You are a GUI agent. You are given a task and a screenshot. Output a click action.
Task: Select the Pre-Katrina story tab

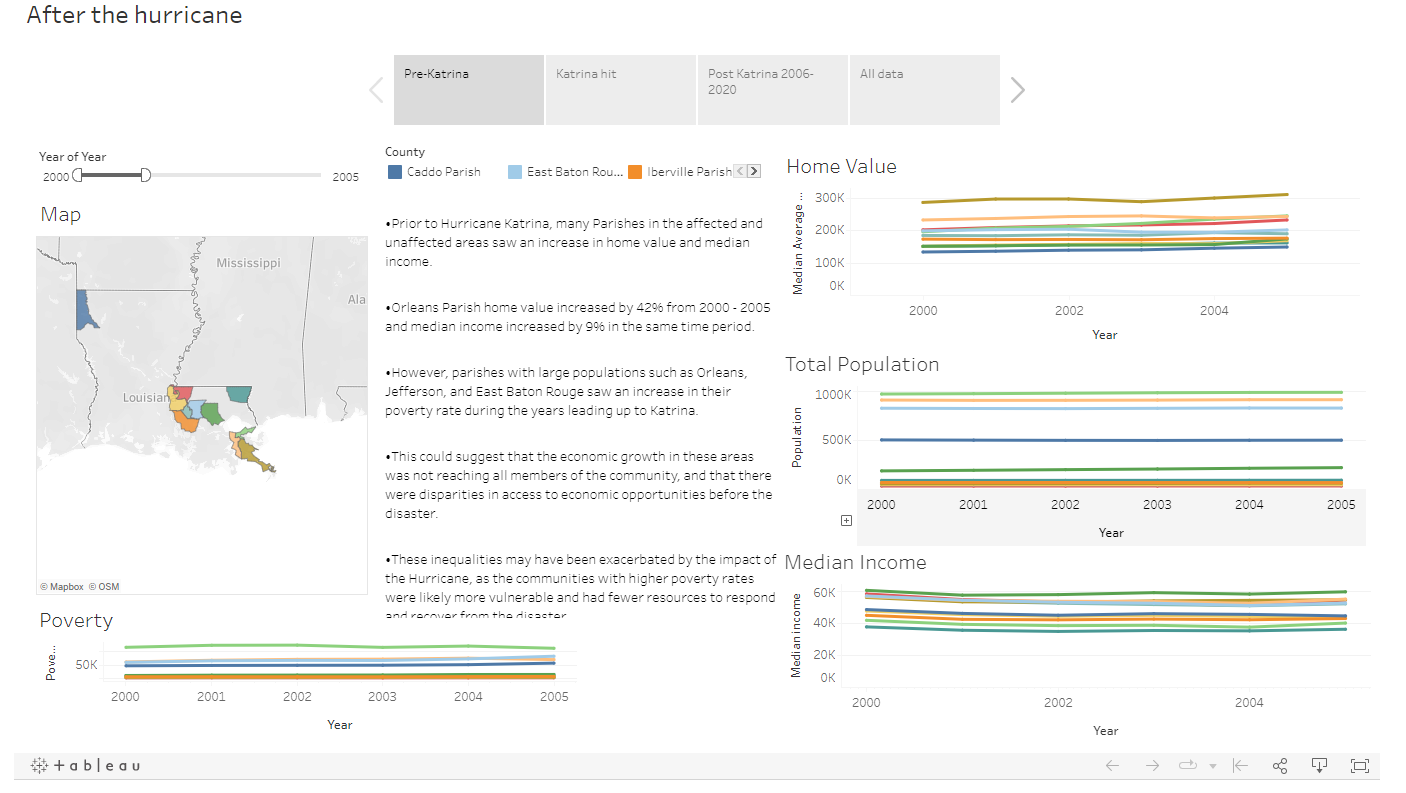point(469,90)
